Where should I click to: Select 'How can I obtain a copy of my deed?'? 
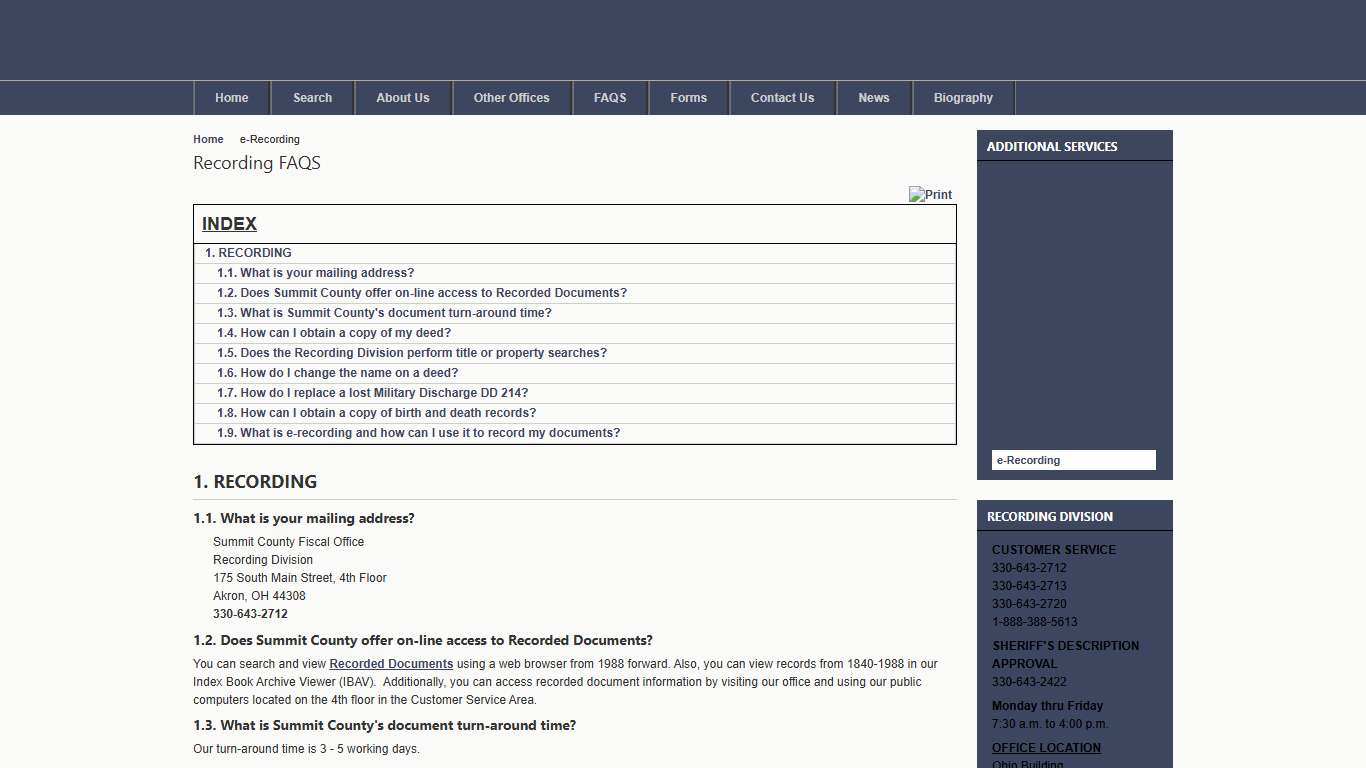tap(335, 332)
